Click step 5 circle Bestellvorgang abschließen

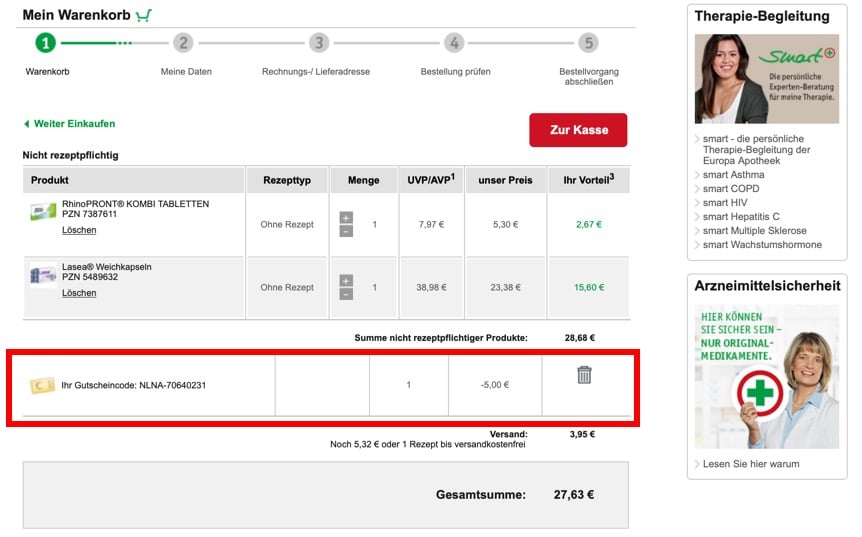pos(588,43)
